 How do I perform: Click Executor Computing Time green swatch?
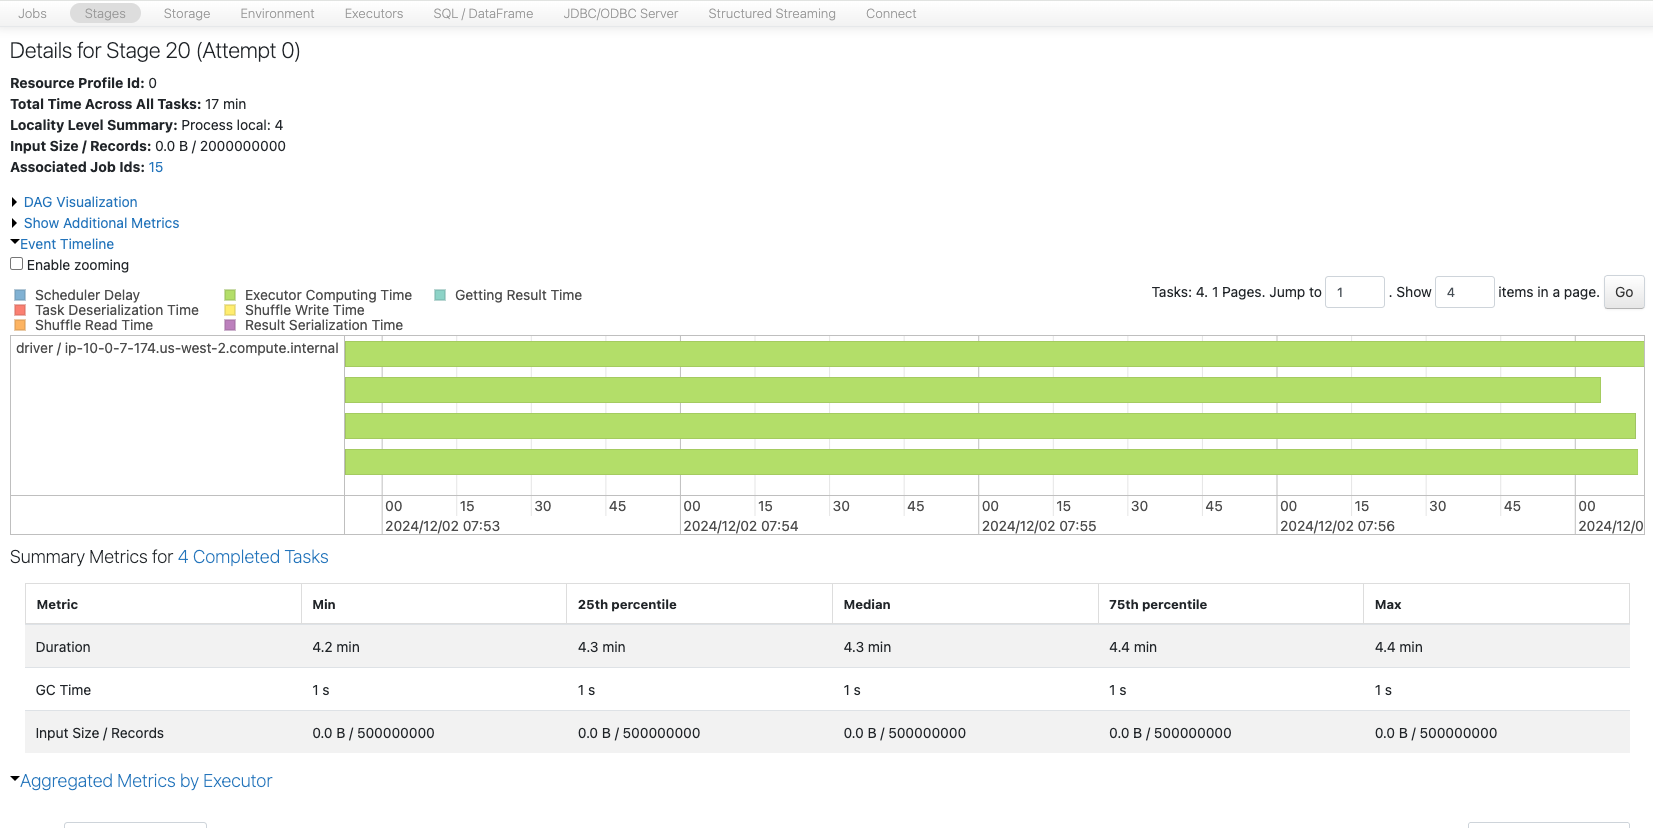point(230,295)
